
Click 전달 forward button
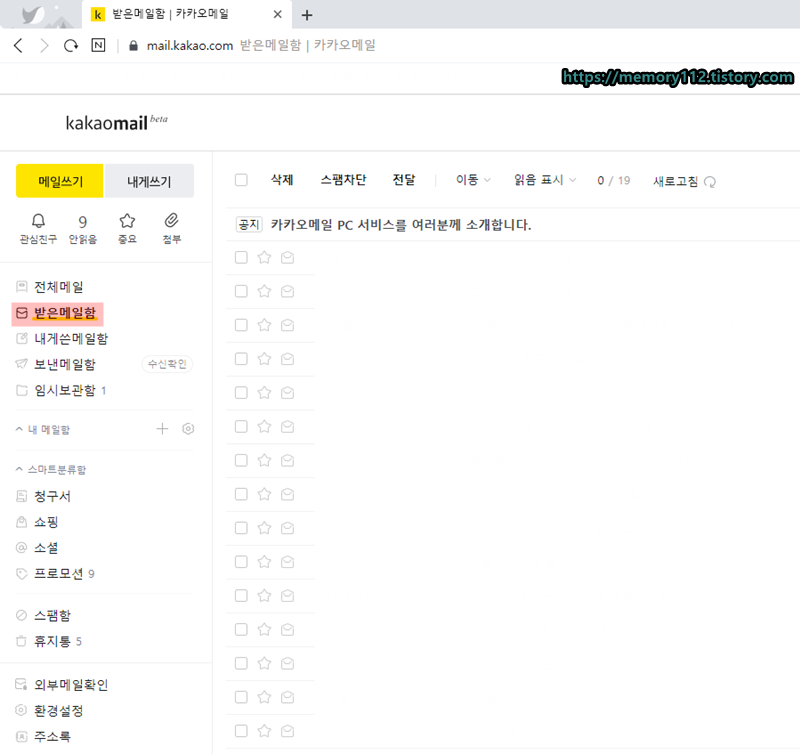[404, 180]
